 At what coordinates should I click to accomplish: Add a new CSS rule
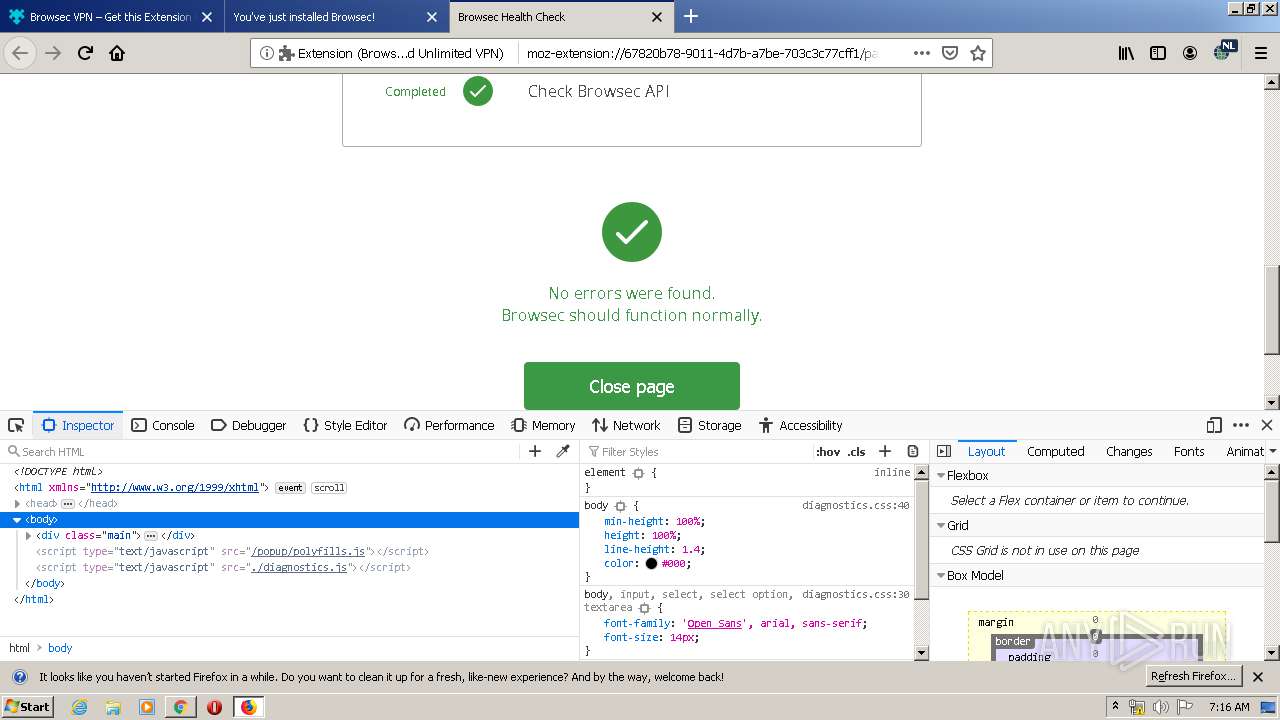[885, 451]
